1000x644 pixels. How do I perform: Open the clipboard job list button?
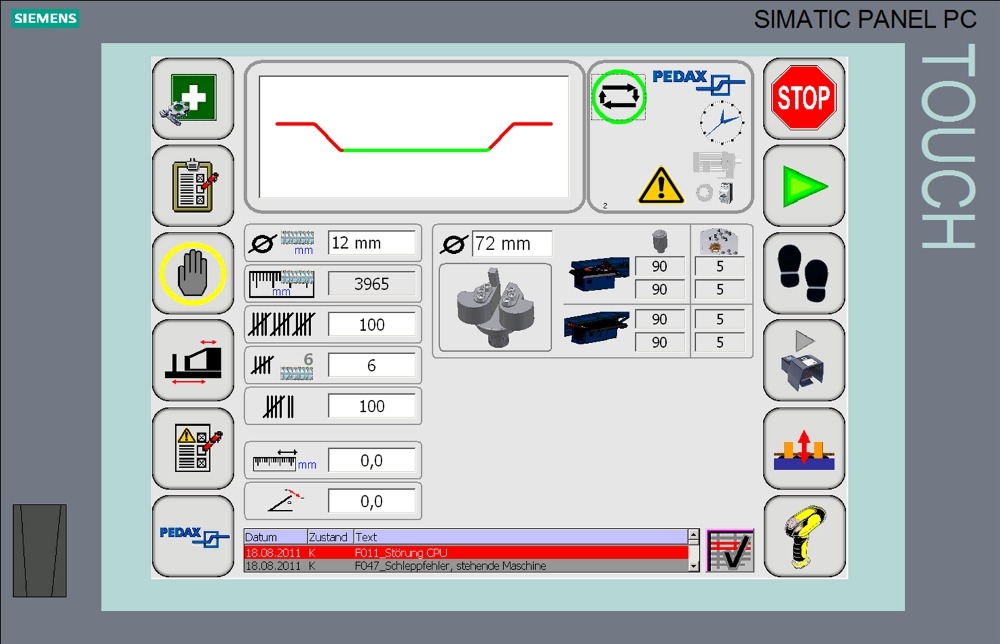coord(193,186)
